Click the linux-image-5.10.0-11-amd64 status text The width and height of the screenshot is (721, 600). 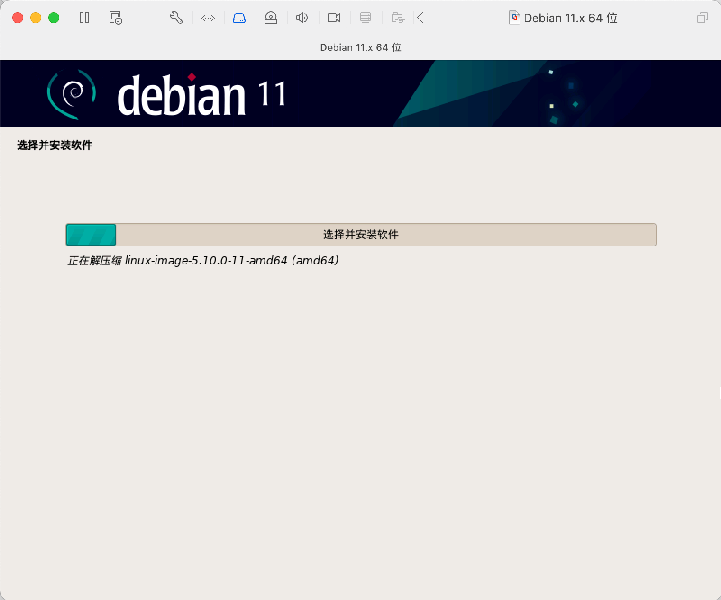point(203,261)
